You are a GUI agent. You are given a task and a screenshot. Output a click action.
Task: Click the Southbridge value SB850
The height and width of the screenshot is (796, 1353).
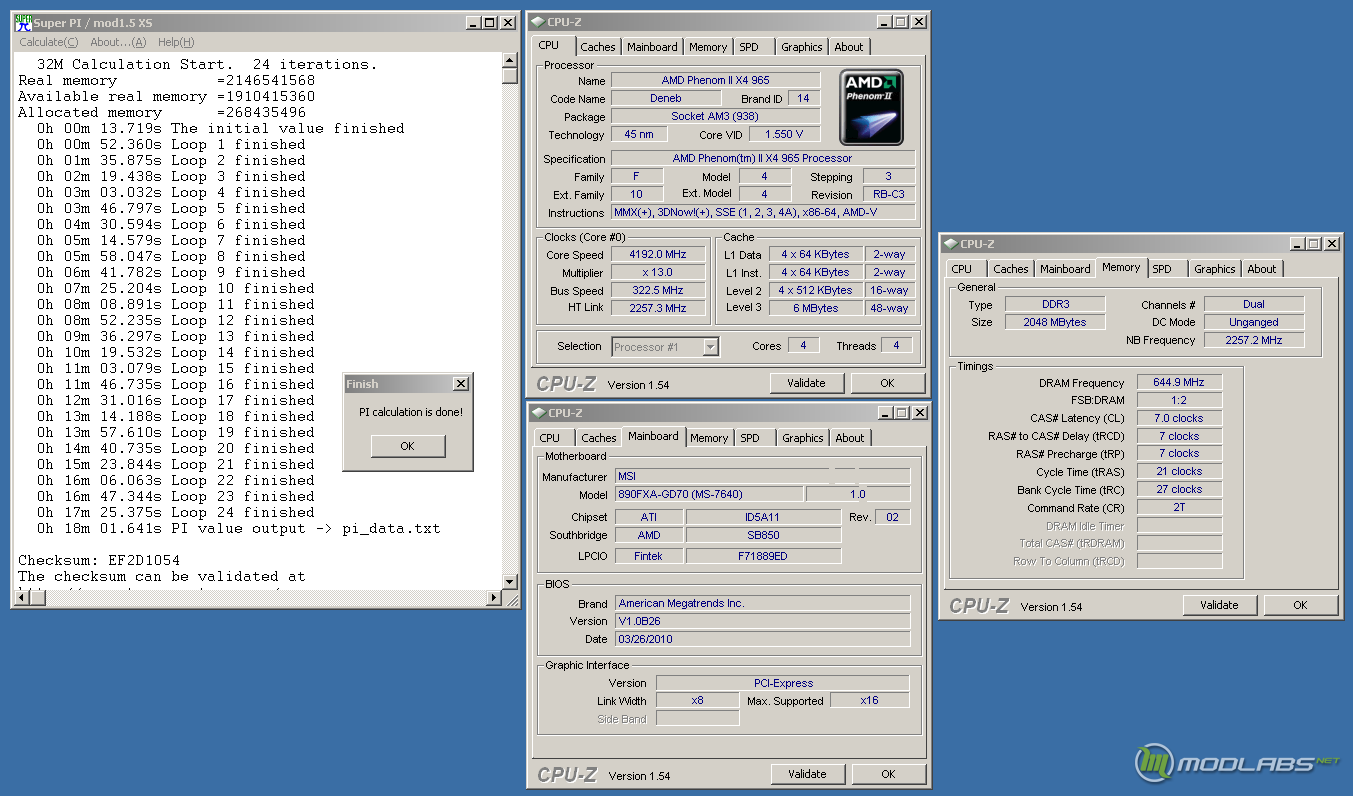pos(763,535)
